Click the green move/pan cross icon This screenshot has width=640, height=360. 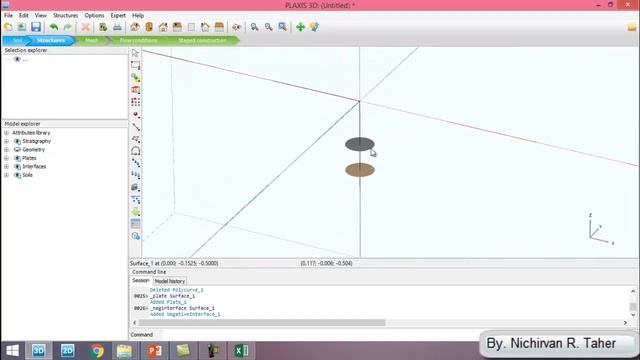300,27
